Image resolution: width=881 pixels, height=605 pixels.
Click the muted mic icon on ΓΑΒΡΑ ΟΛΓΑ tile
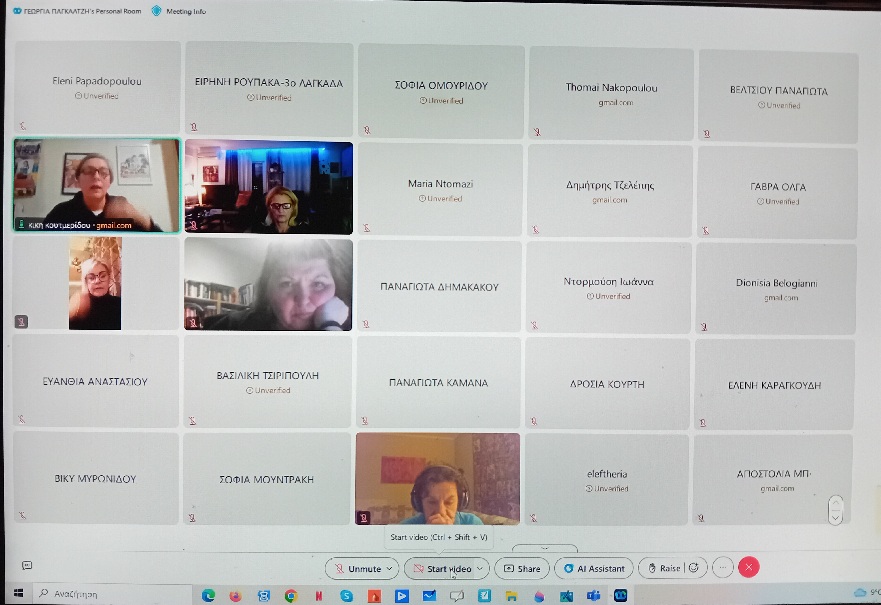[706, 230]
